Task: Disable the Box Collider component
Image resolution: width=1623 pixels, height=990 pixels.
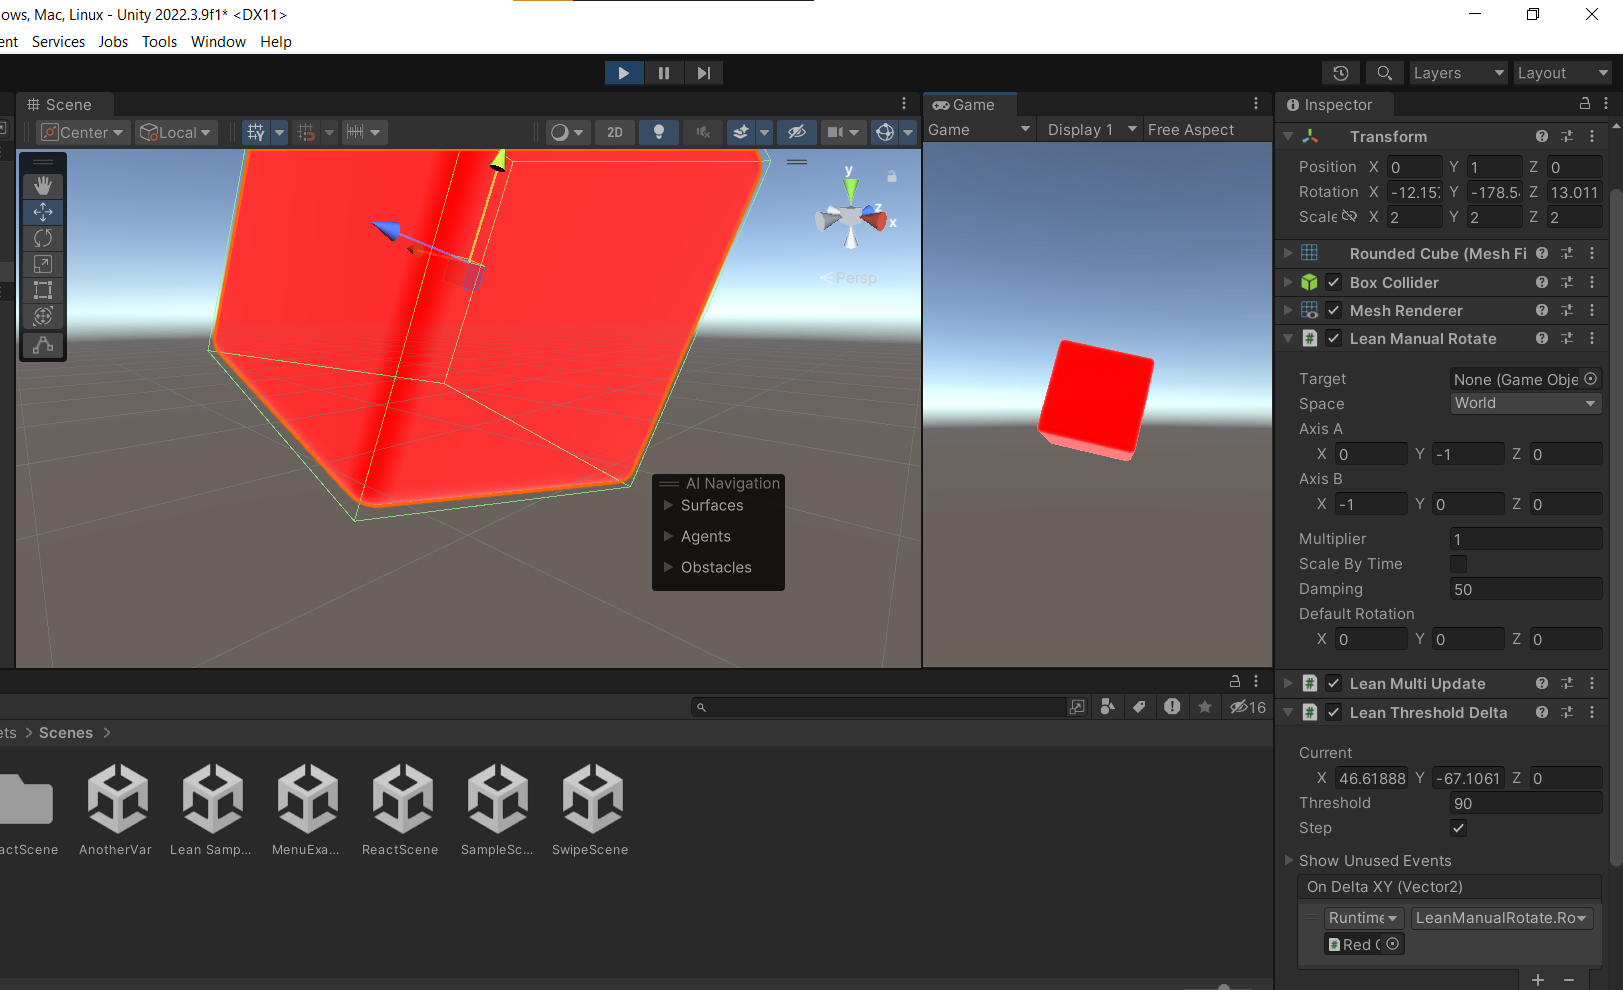Action: click(x=1334, y=282)
